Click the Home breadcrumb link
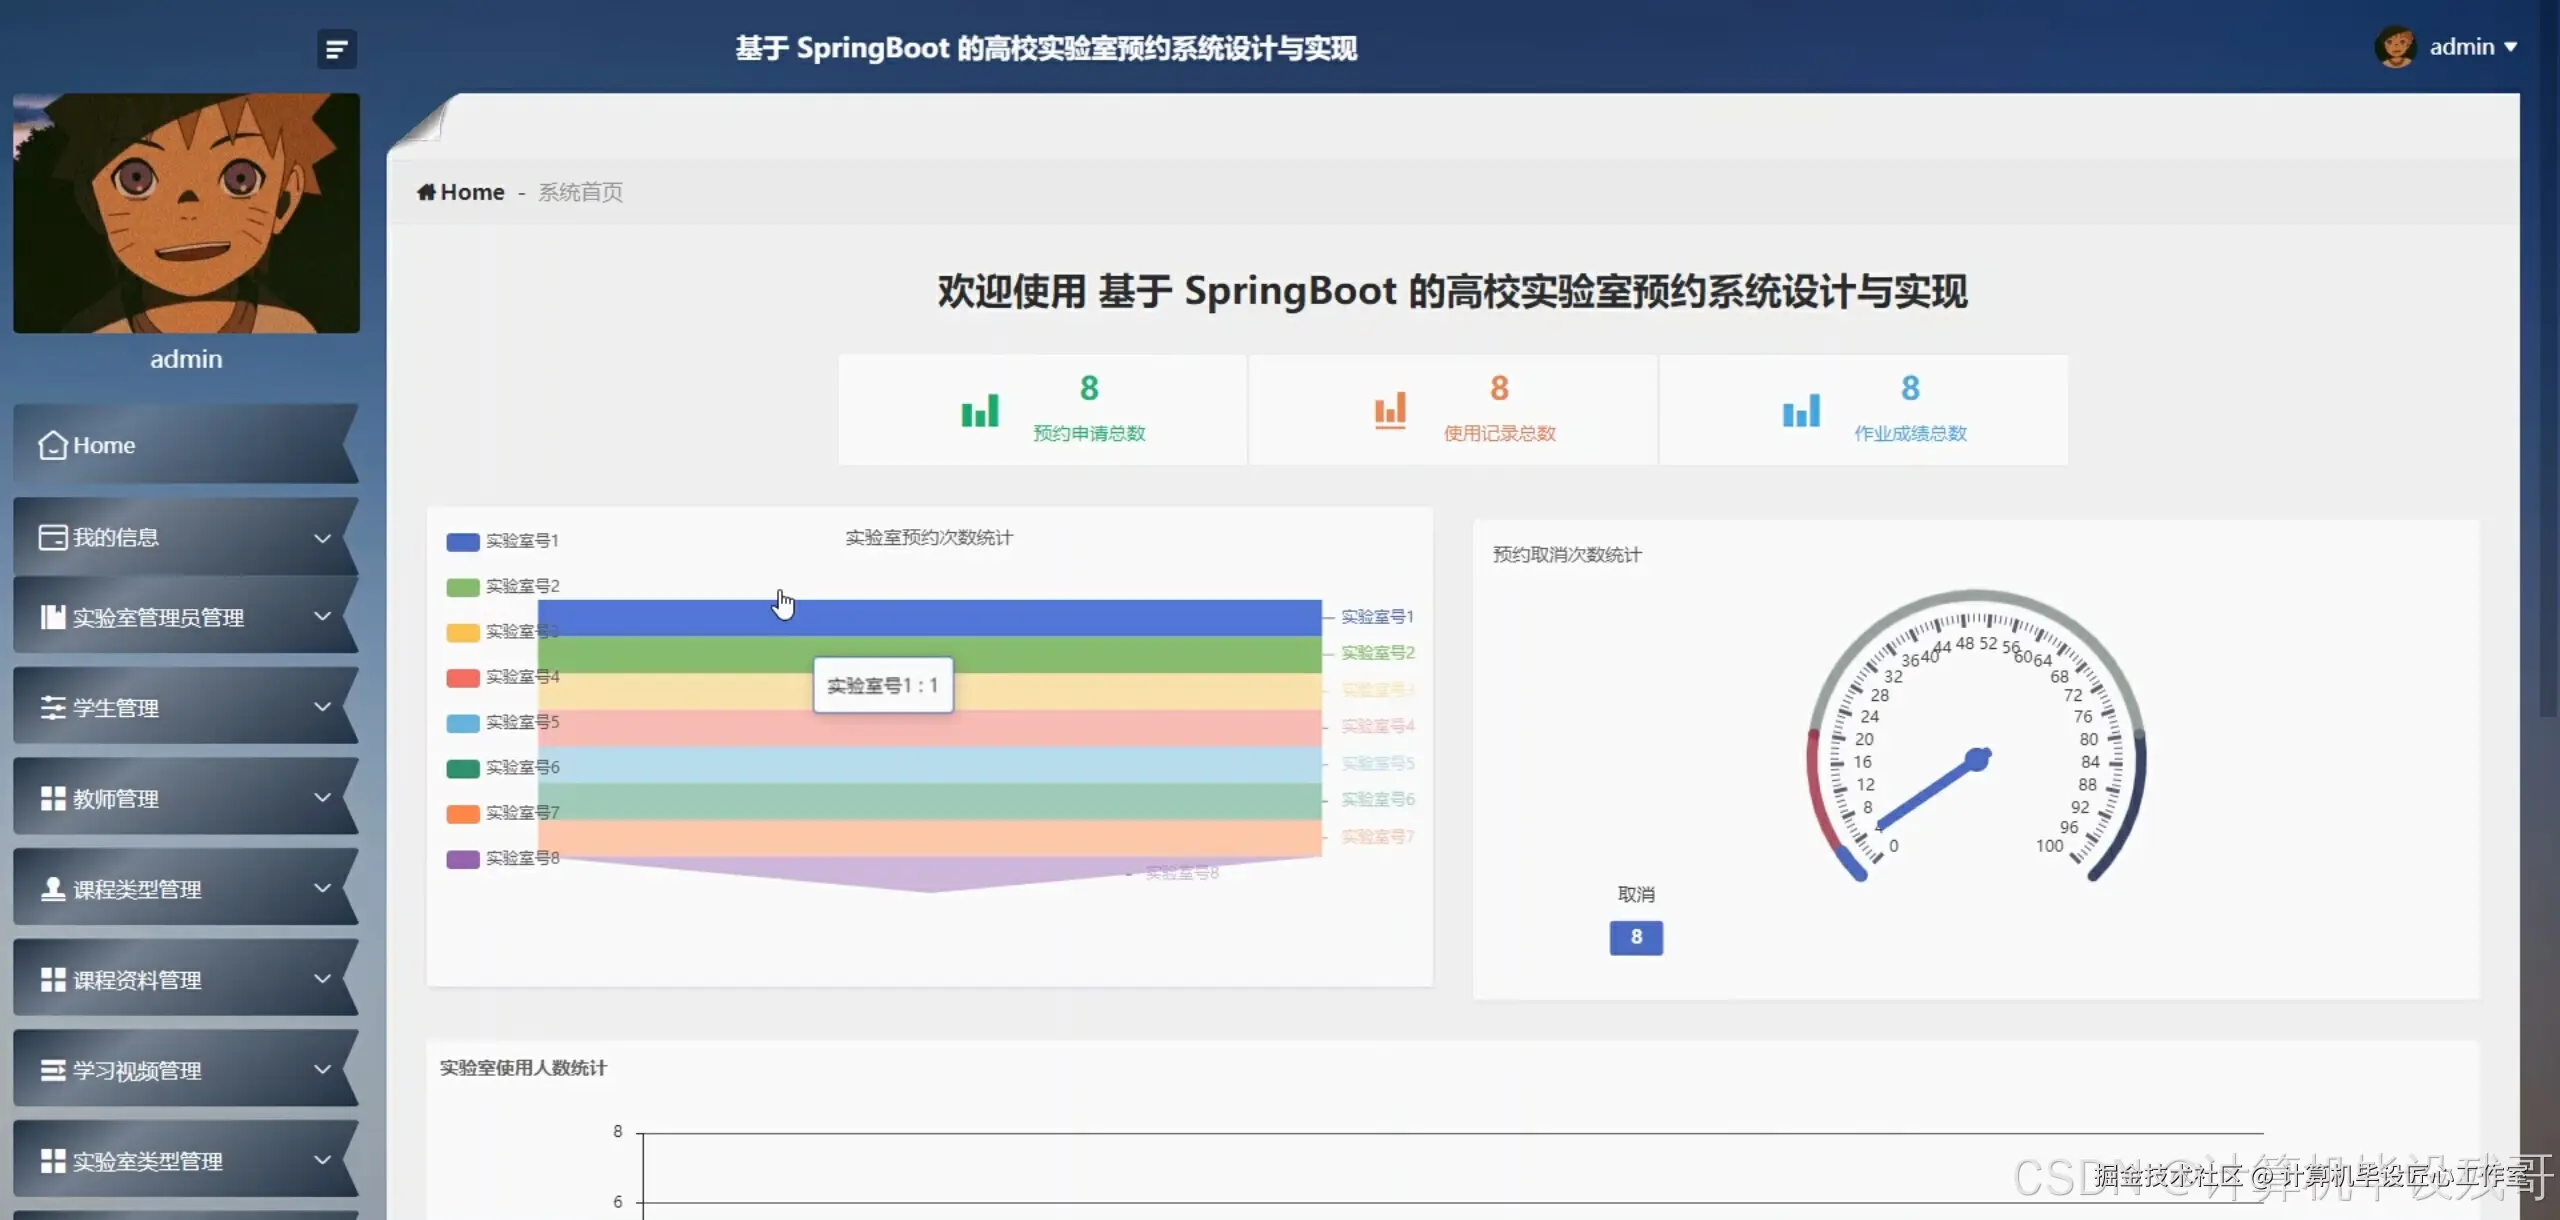 472,192
